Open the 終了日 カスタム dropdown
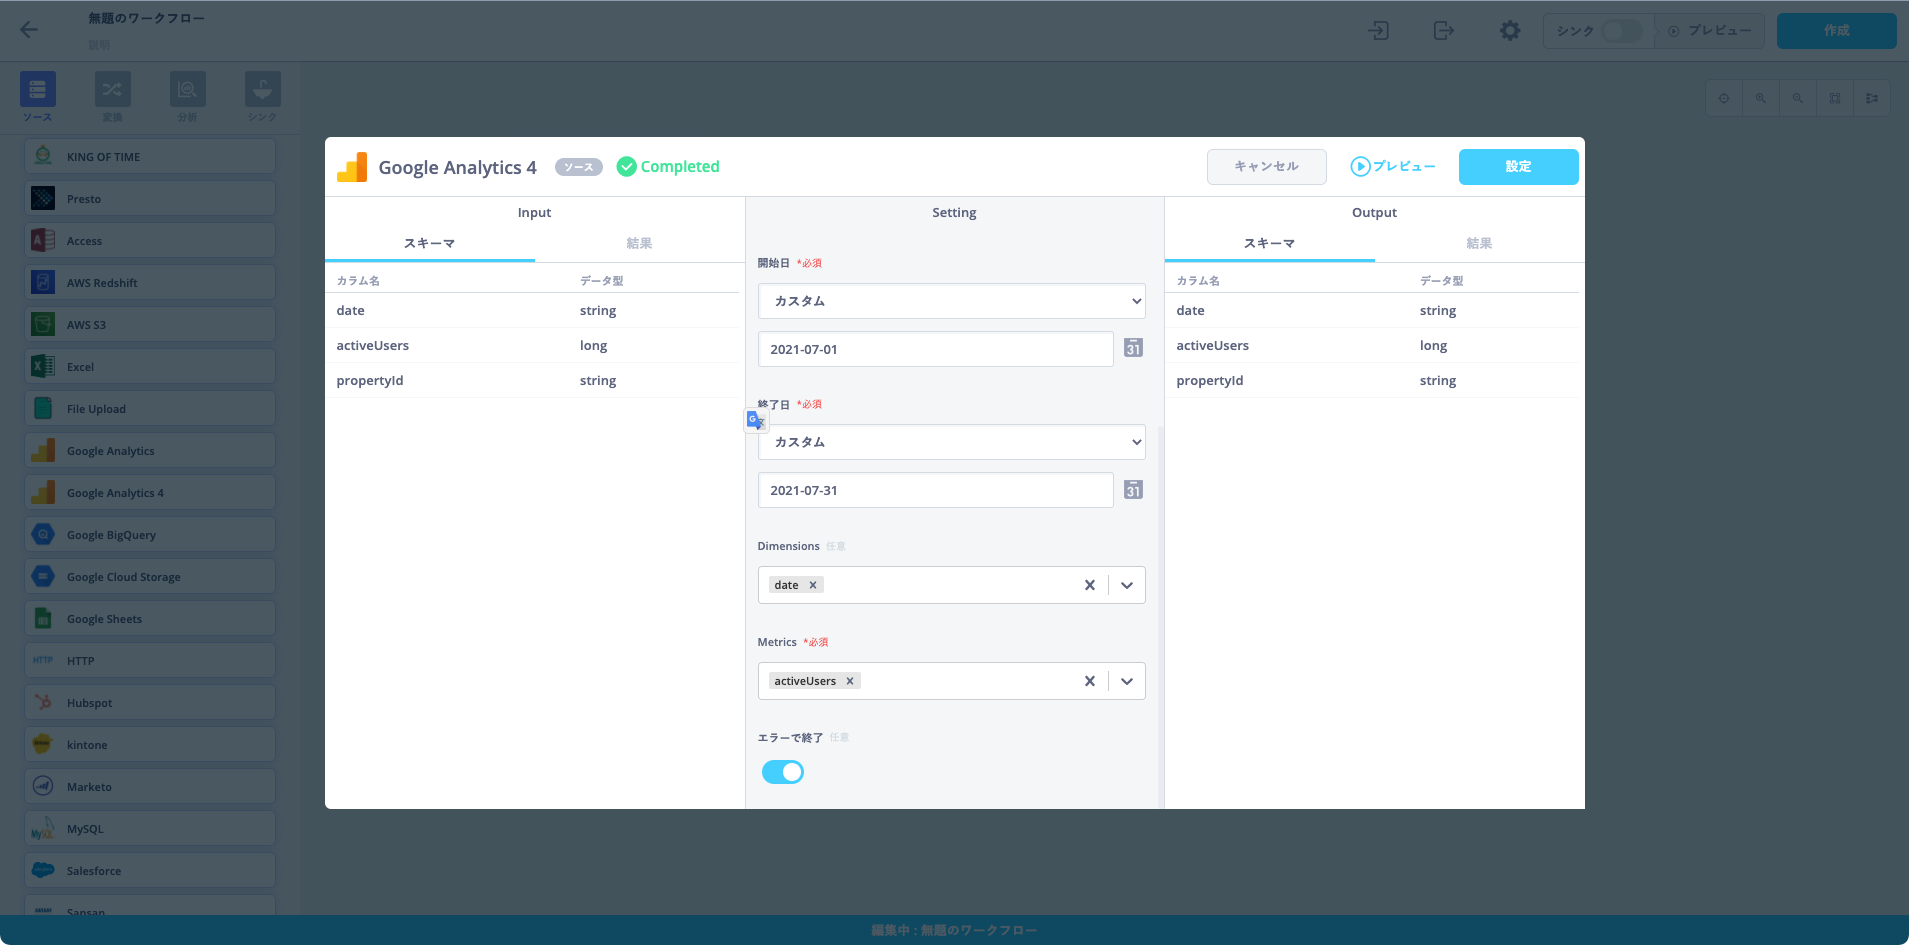1909x945 pixels. (x=951, y=442)
